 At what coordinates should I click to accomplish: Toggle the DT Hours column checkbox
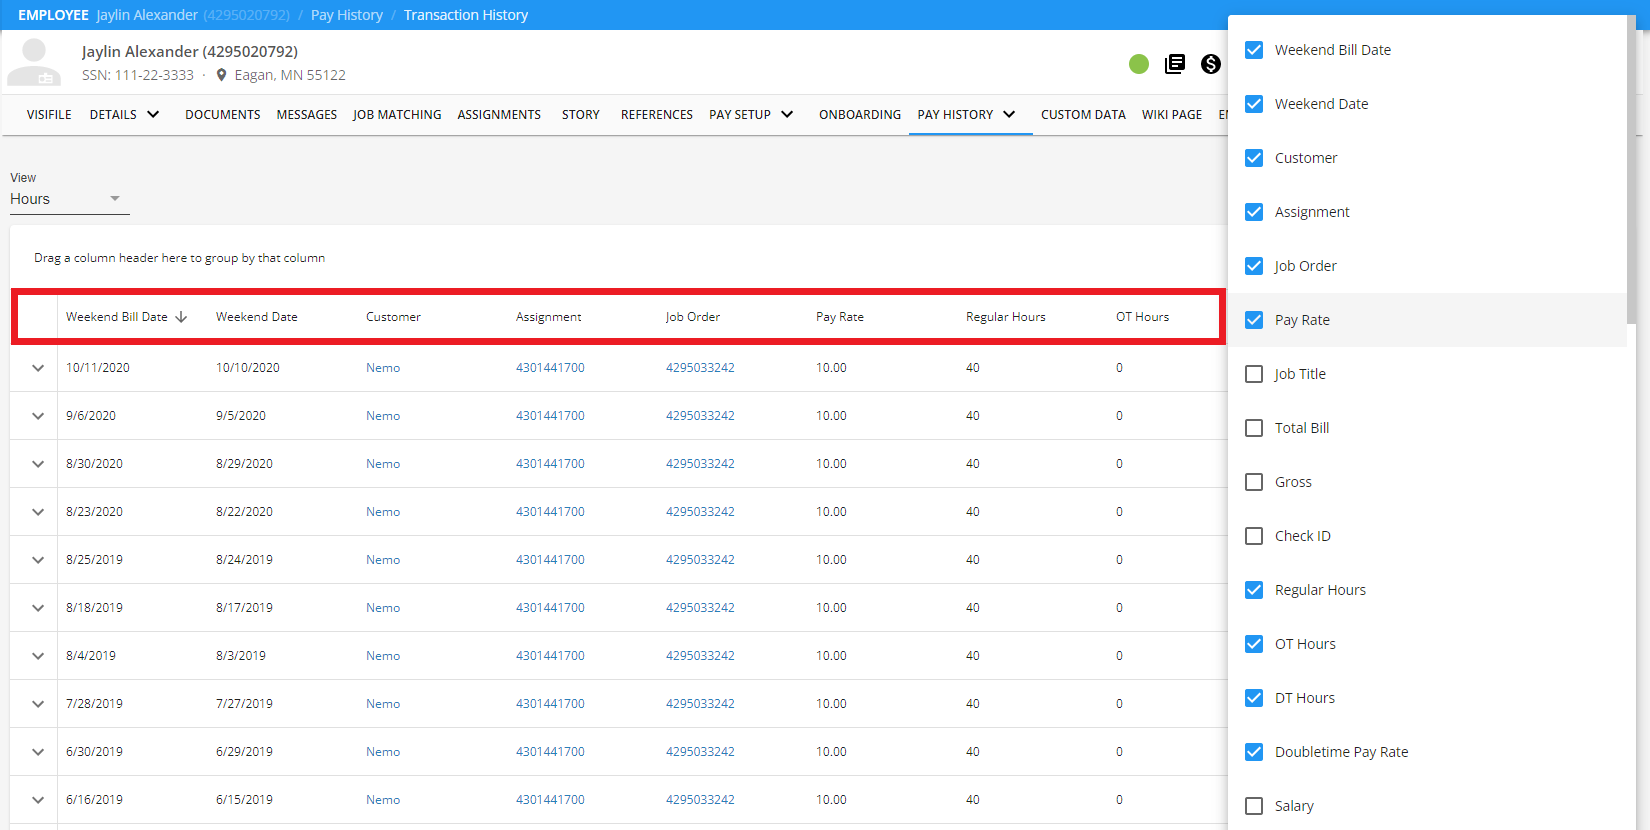point(1254,698)
